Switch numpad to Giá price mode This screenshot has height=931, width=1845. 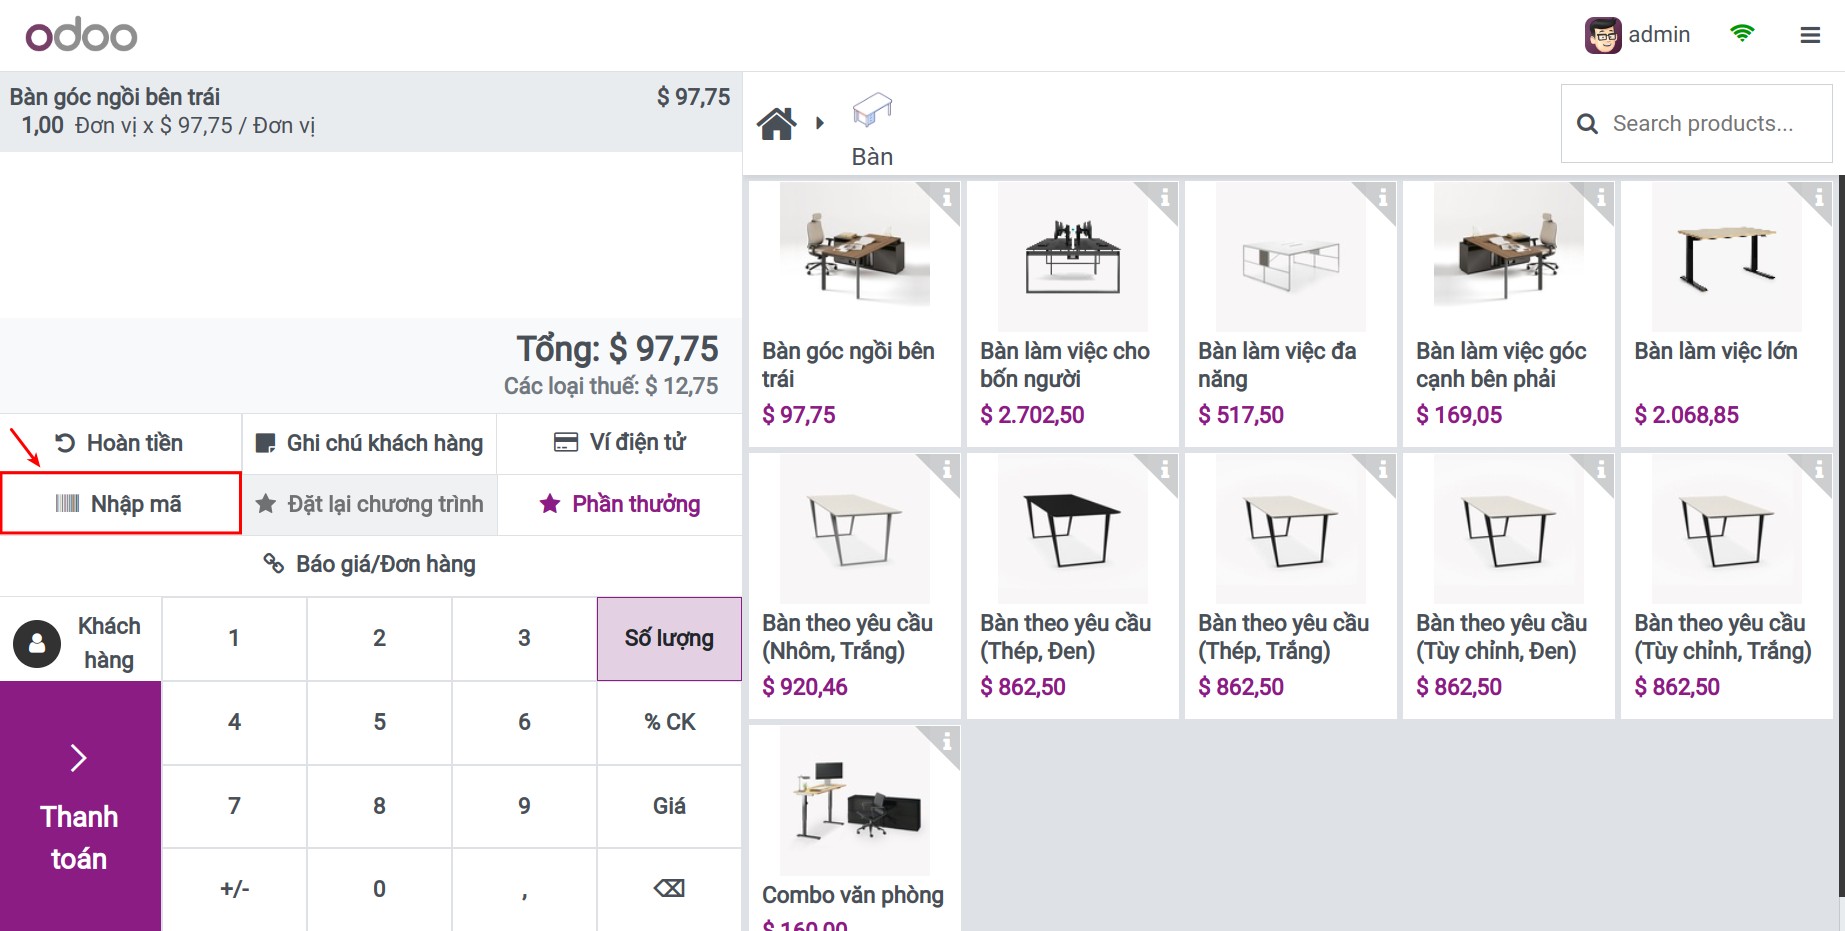tap(669, 806)
